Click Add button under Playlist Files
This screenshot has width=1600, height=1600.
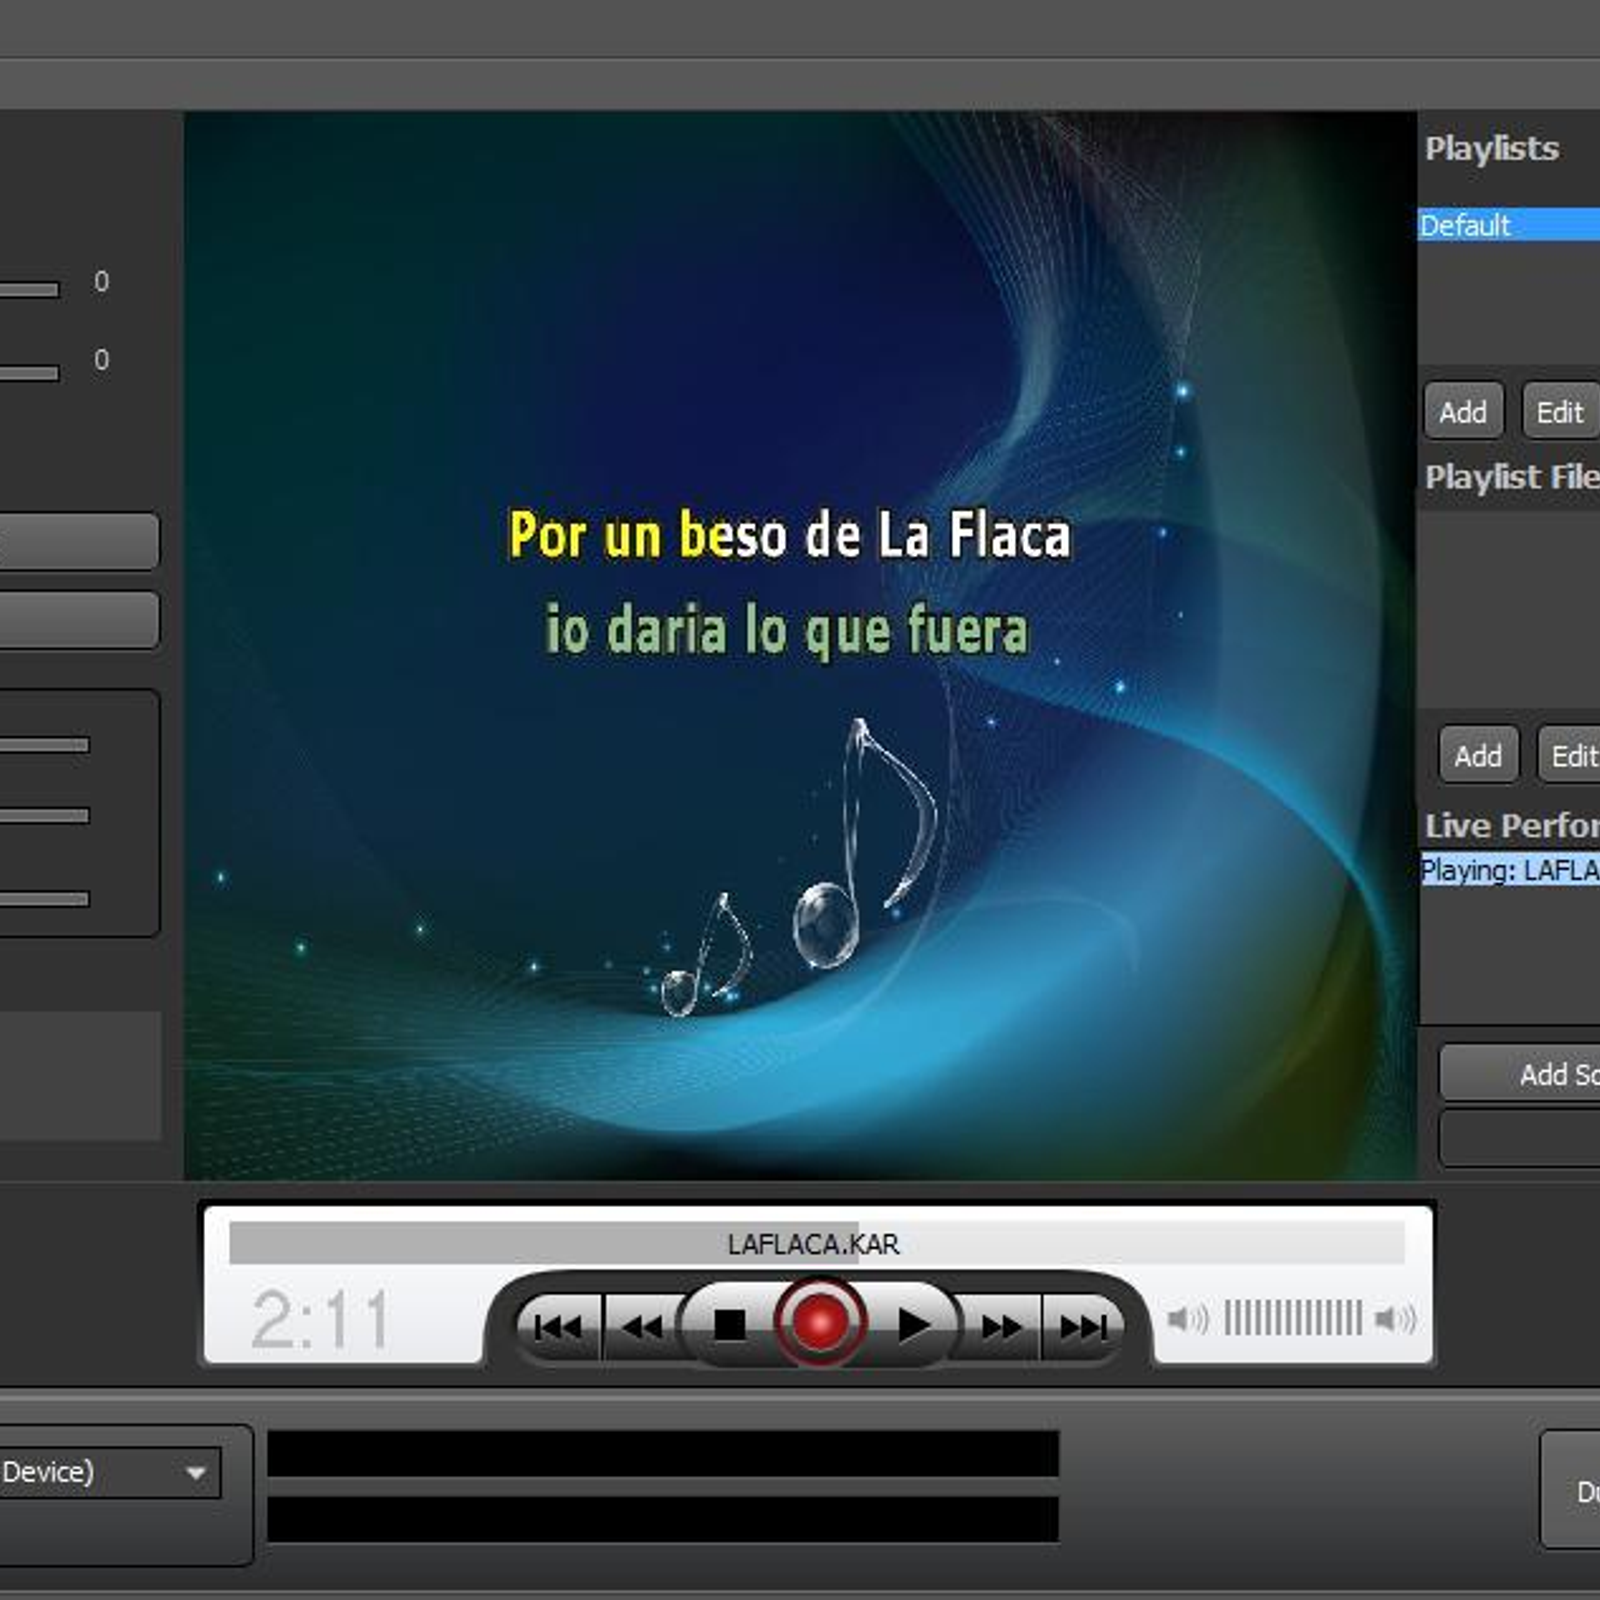point(1478,756)
